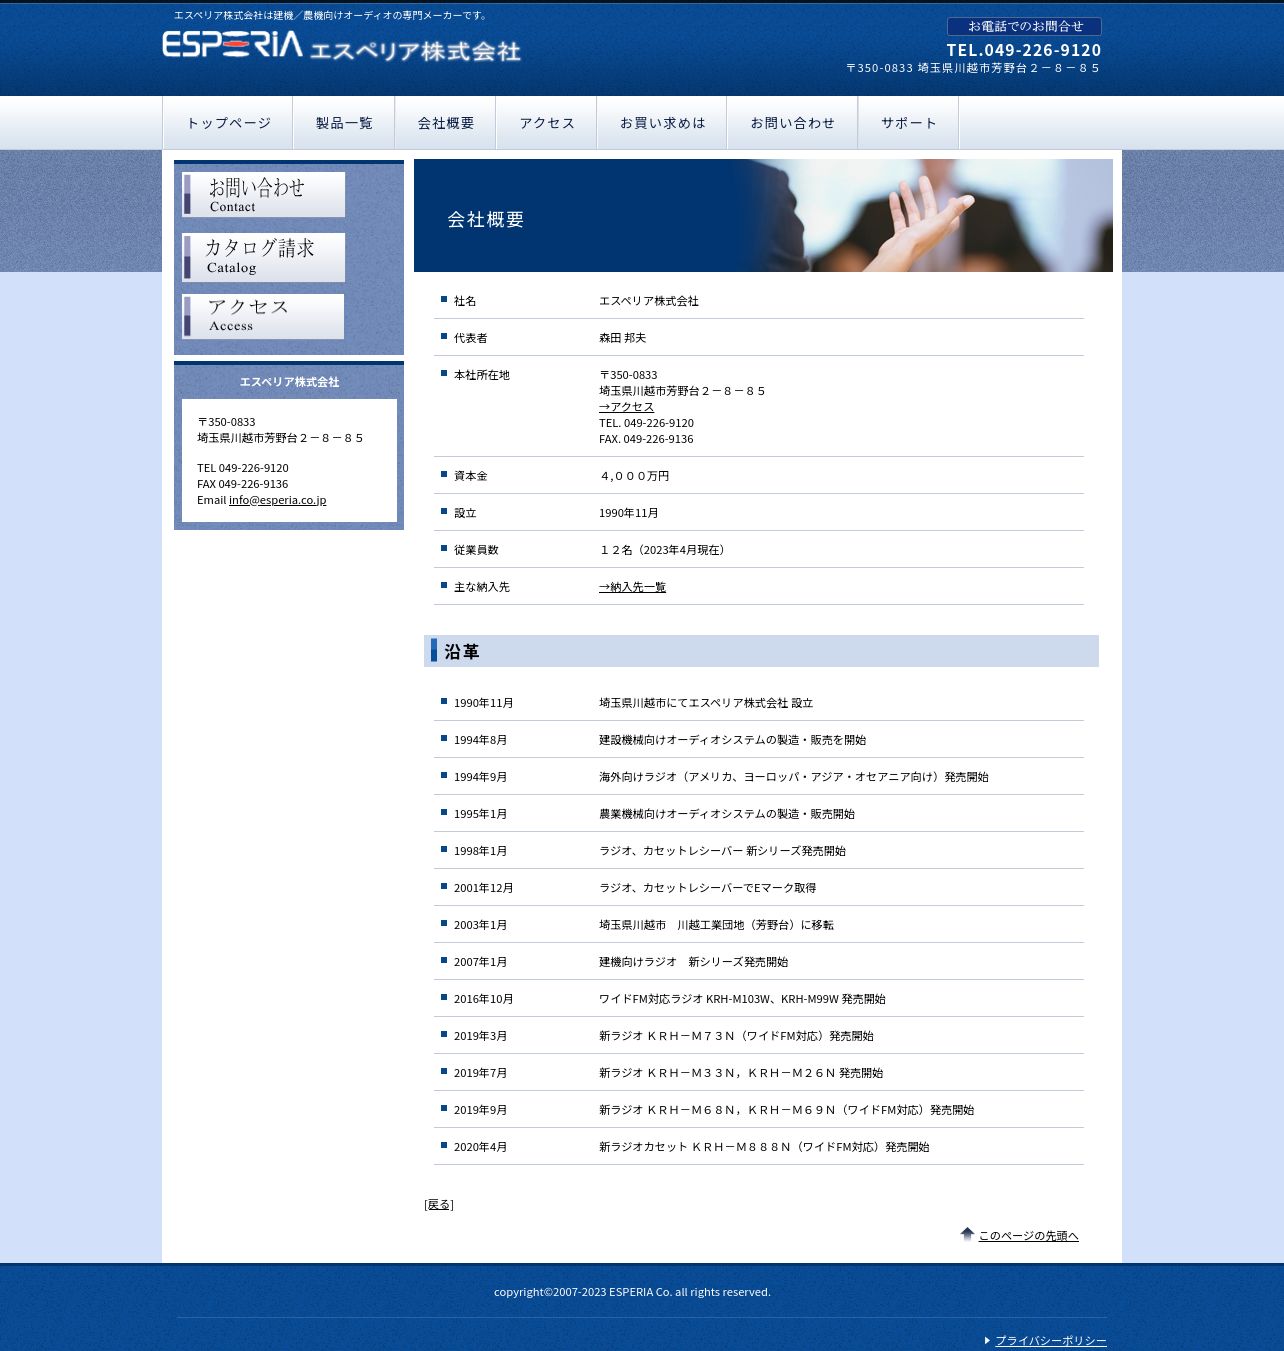The width and height of the screenshot is (1284, 1351).
Task: Click the 1994年9月 history row date
Action: point(480,777)
